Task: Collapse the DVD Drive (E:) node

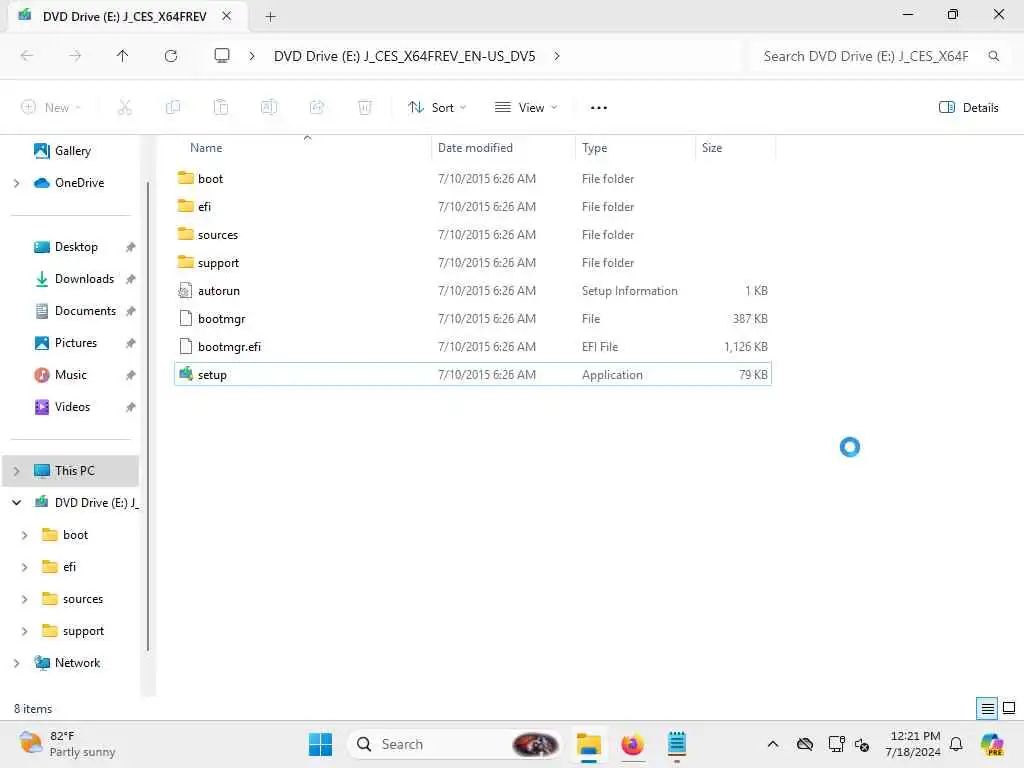Action: [16, 503]
